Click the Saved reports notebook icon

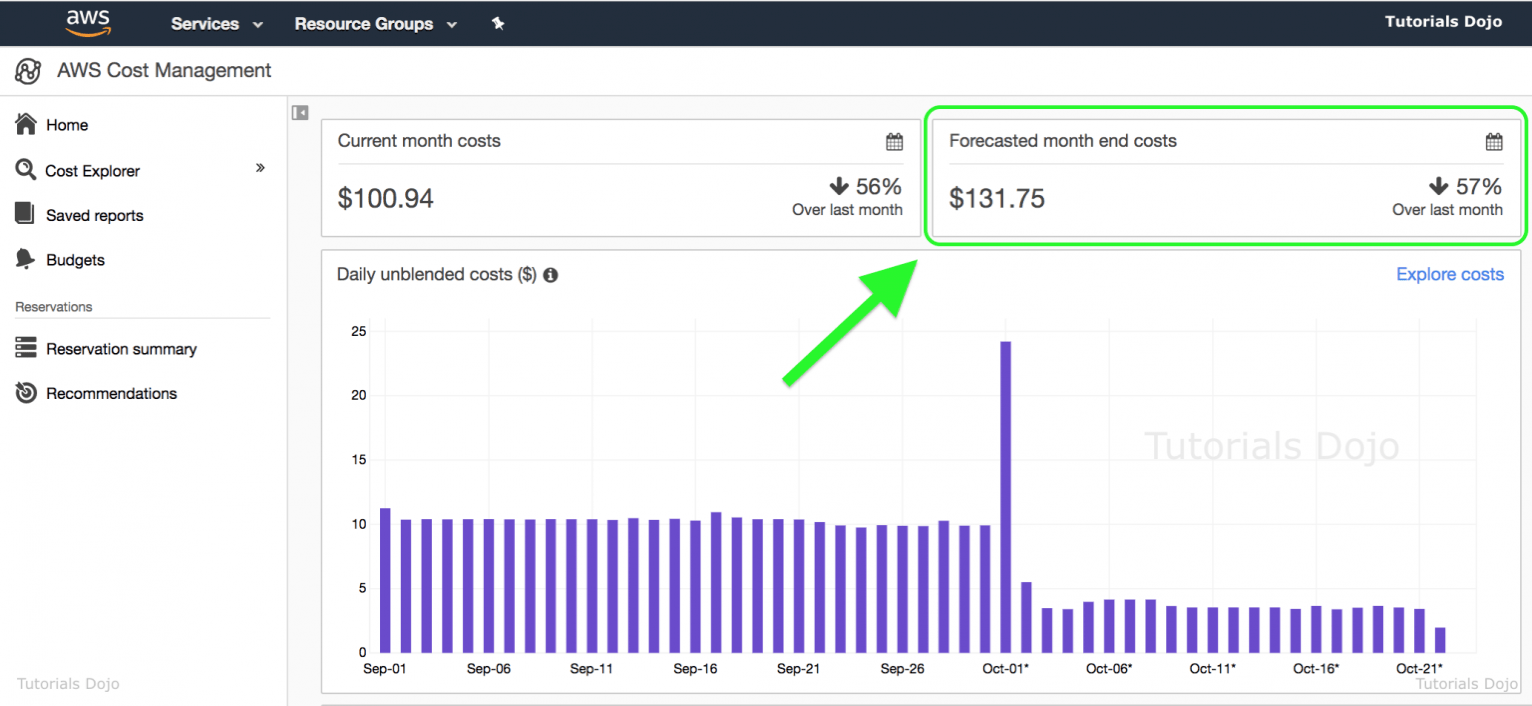point(24,214)
